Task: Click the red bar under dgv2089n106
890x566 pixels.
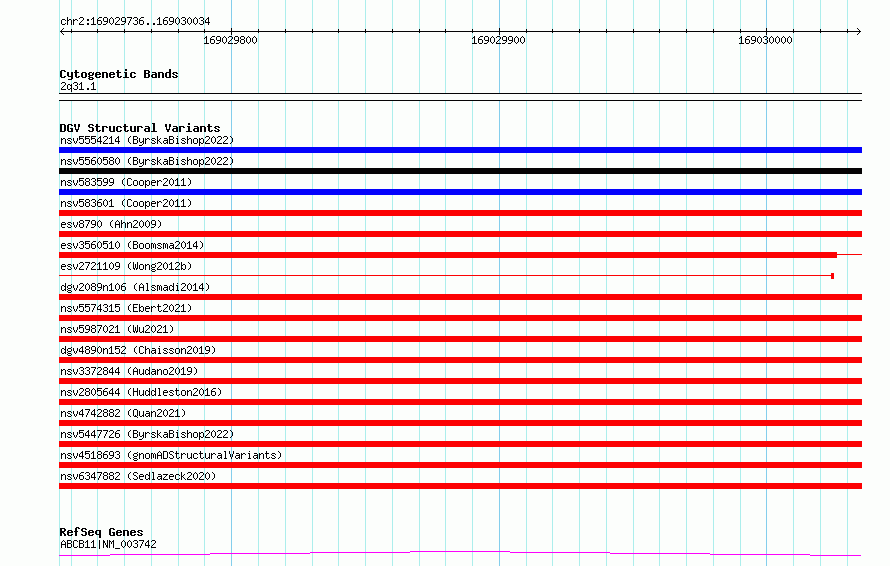Action: tap(460, 297)
